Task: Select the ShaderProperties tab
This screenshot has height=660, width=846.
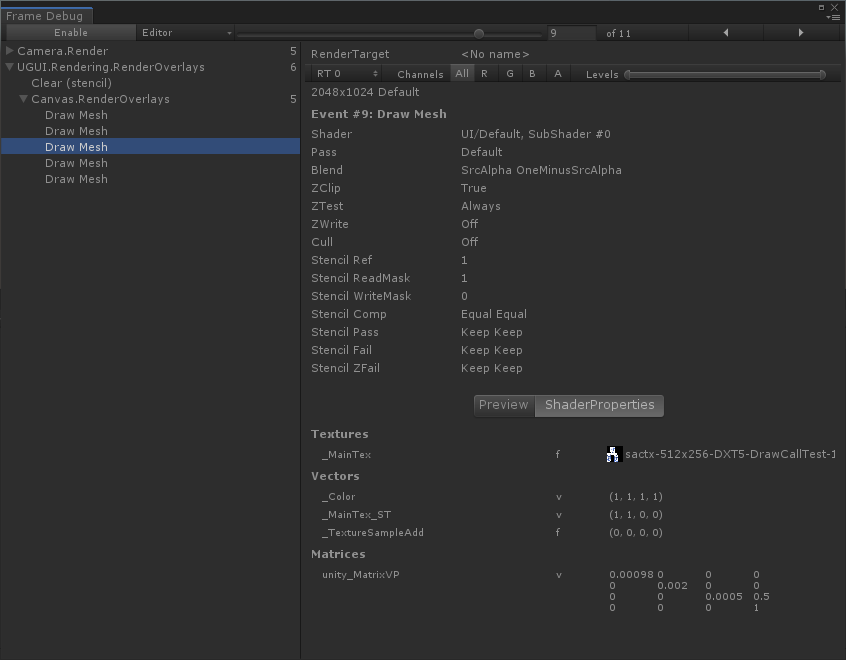Action: coord(599,405)
